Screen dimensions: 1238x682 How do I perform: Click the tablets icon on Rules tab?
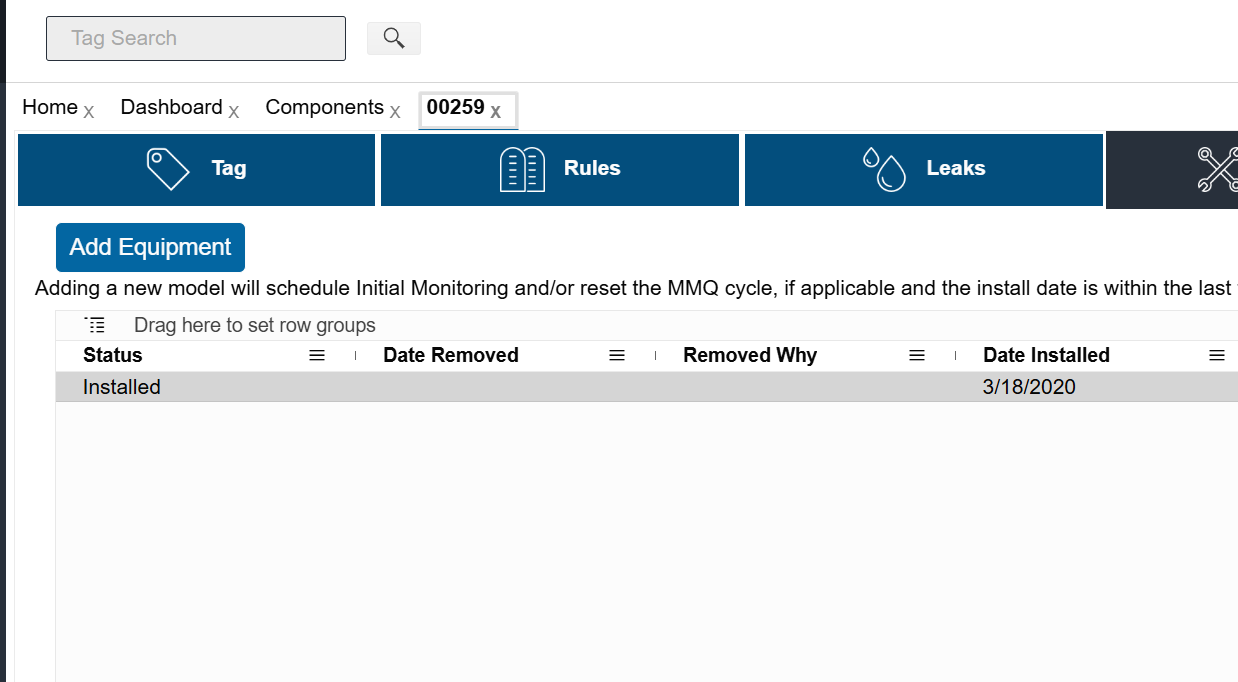pyautogui.click(x=522, y=169)
